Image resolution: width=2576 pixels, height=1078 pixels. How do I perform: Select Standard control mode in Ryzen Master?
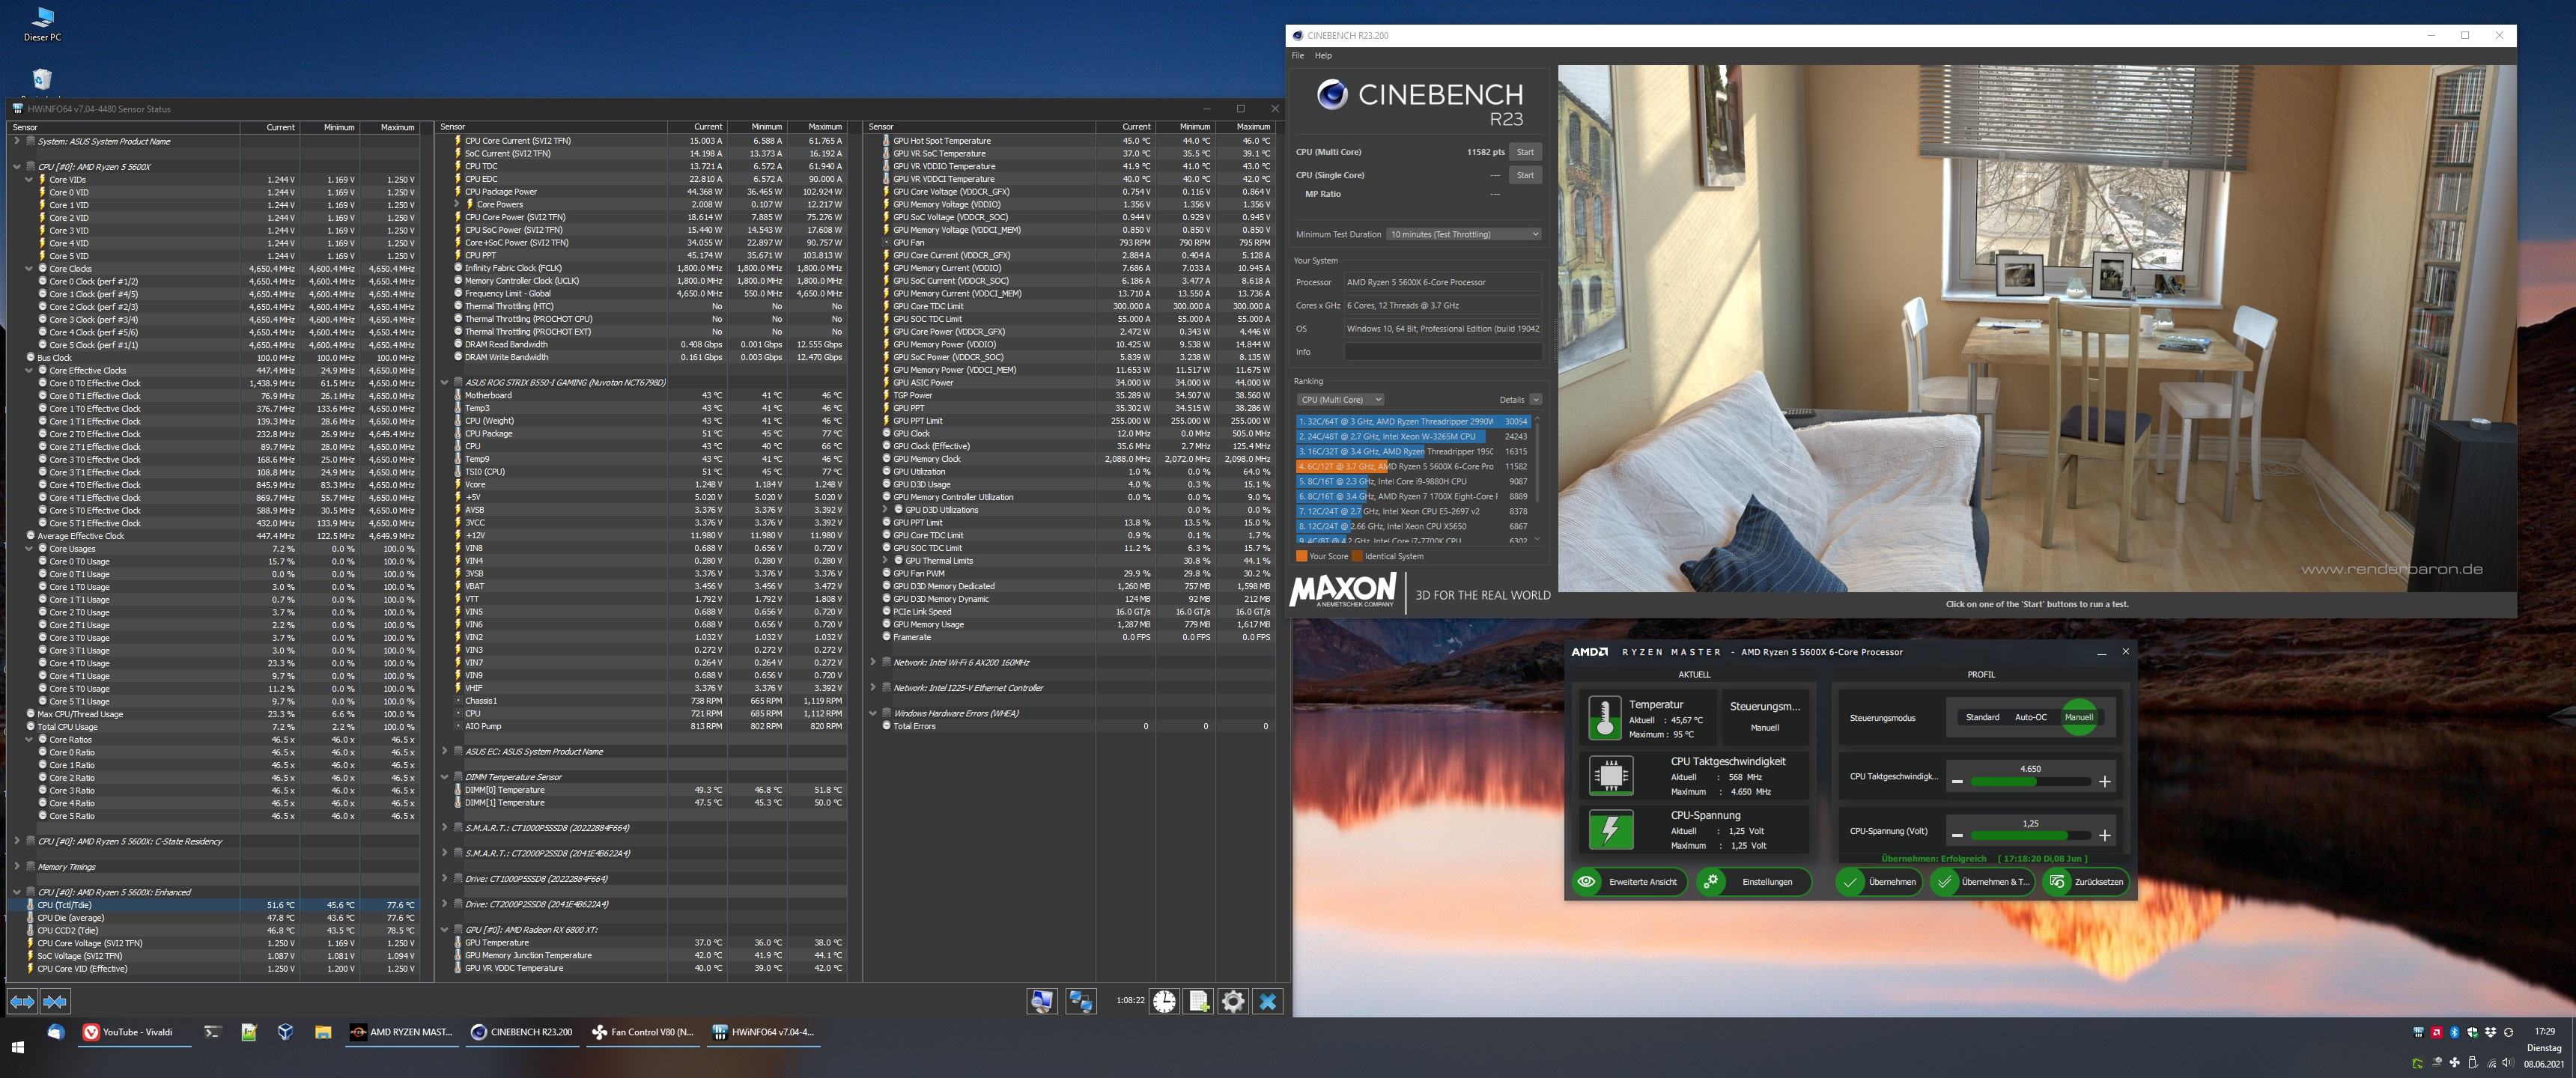pyautogui.click(x=1982, y=717)
